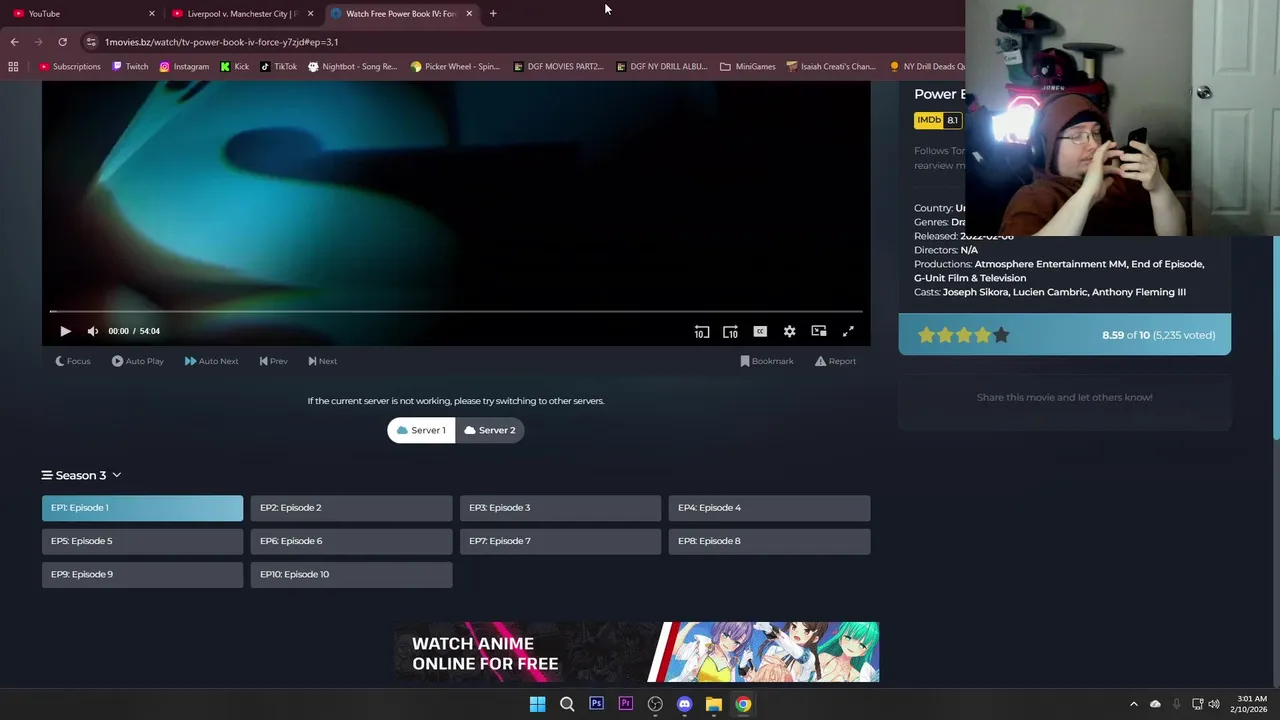Open TikTok bookmark

(x=278, y=67)
